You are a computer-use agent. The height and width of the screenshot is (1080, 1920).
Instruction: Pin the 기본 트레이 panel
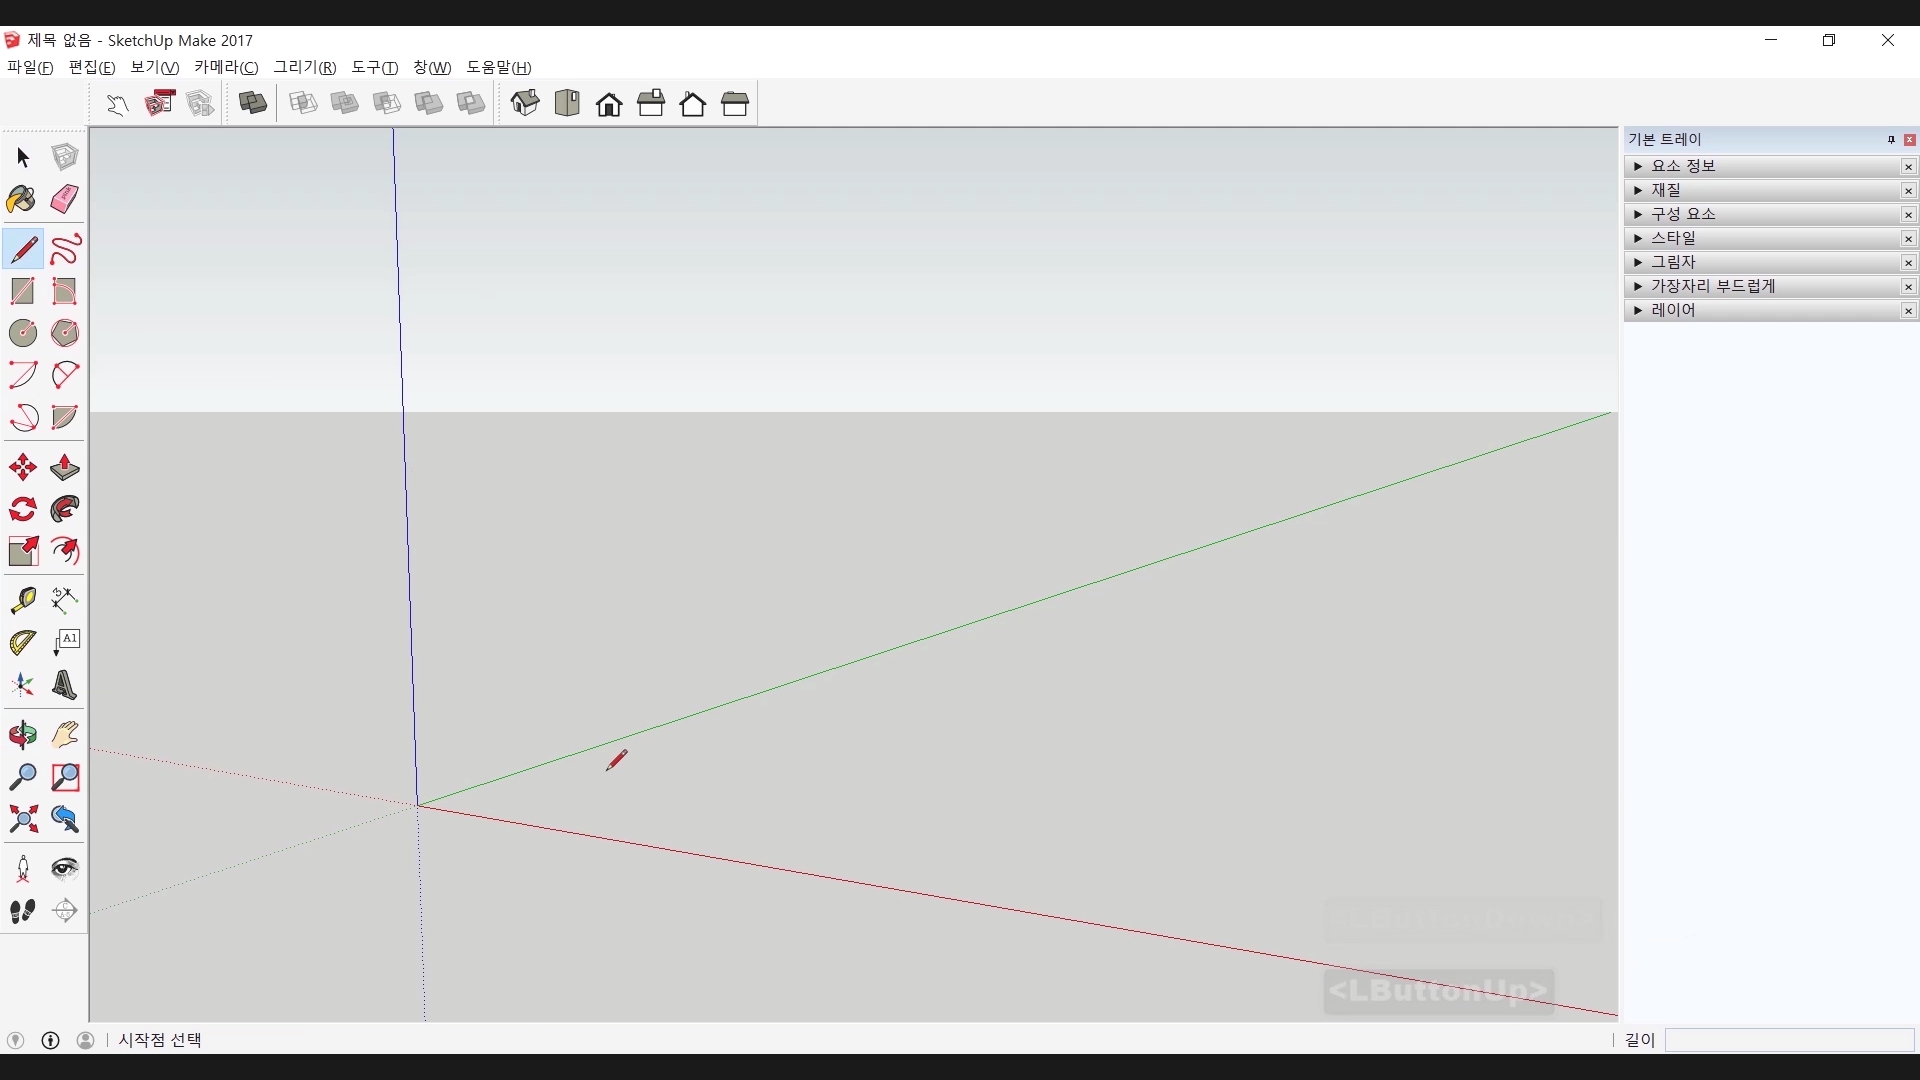(1891, 140)
